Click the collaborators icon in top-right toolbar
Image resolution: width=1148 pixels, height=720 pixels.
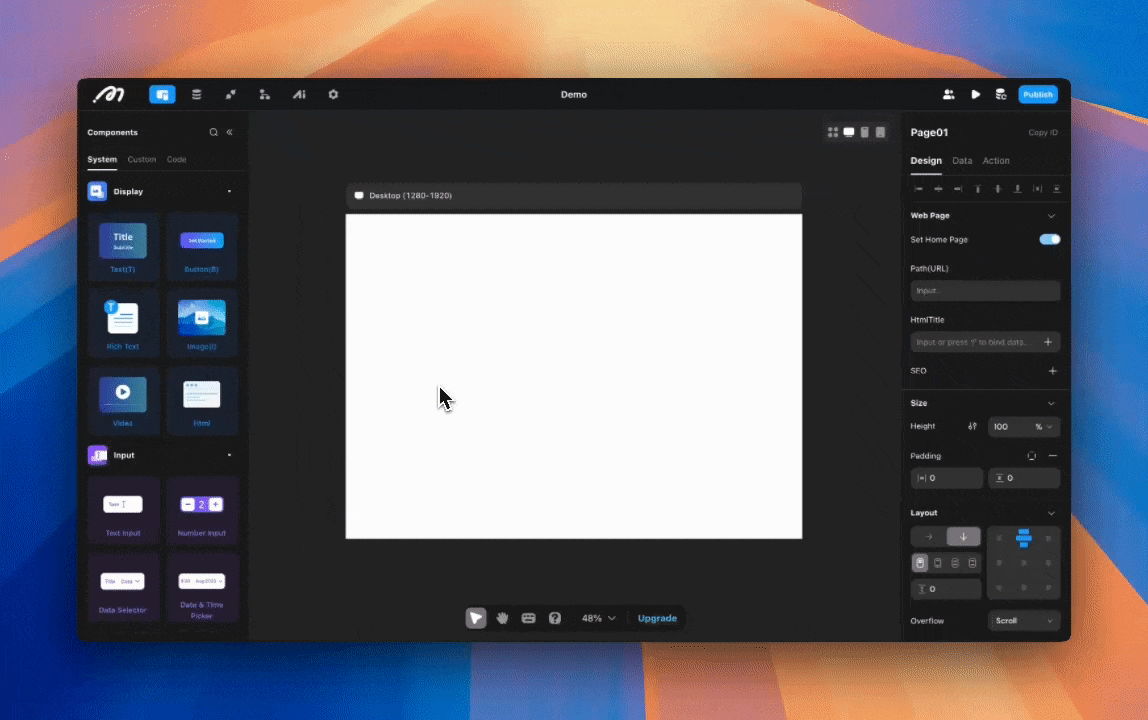[x=949, y=94]
